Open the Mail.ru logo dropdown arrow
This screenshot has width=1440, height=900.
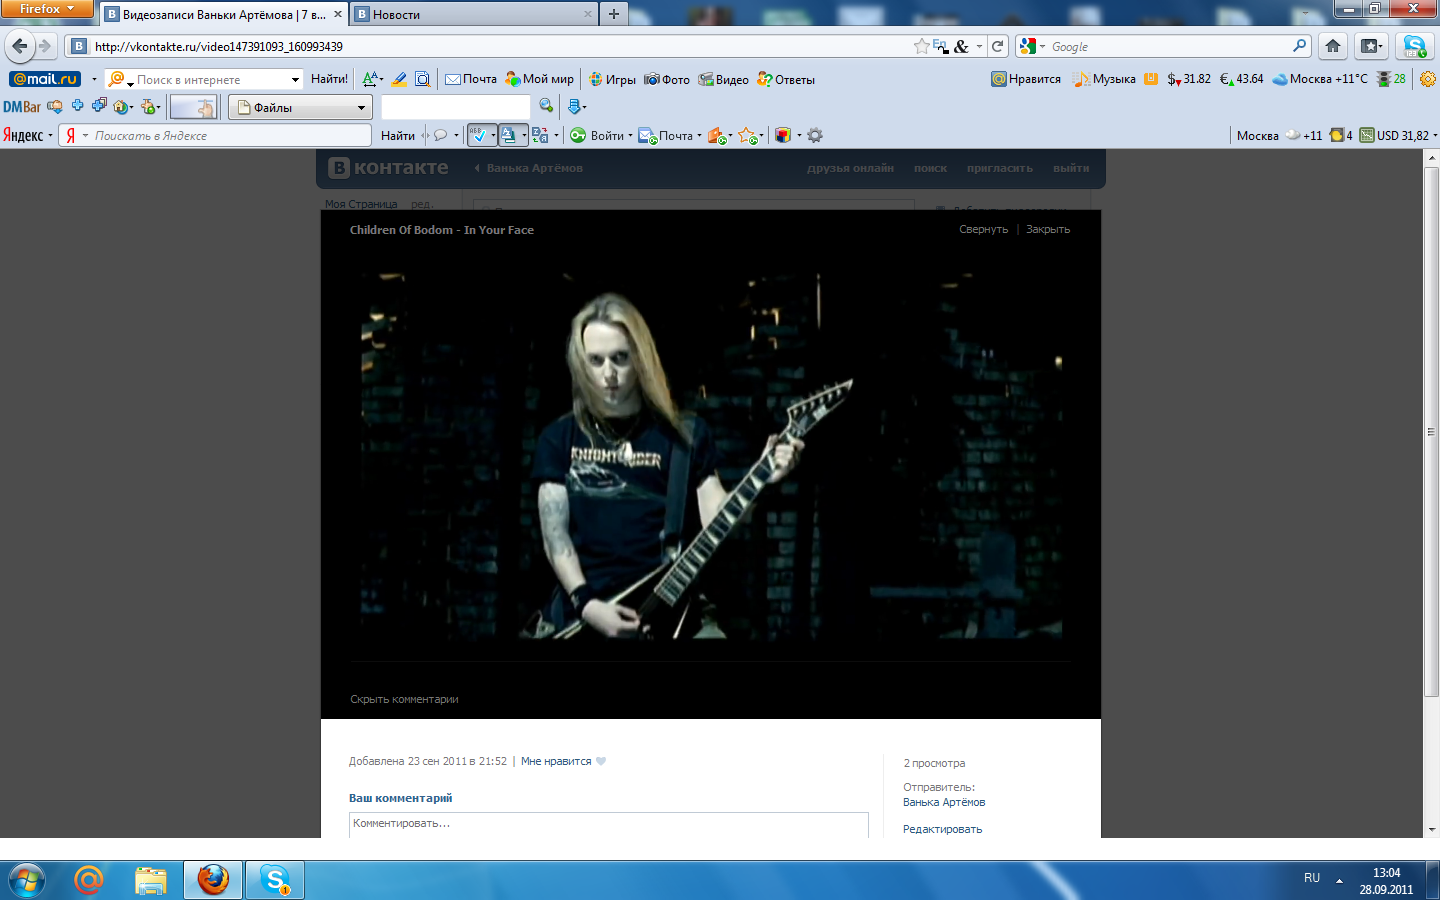[94, 79]
